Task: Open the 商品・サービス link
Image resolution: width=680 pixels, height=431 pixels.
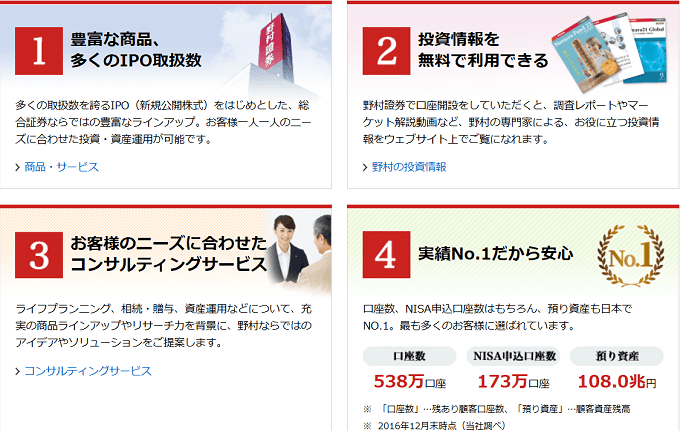Action: click(62, 167)
